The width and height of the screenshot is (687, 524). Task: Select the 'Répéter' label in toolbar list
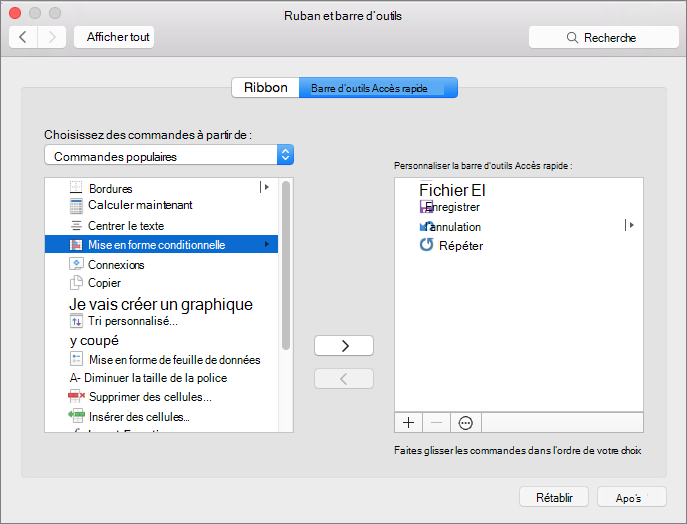(x=461, y=245)
